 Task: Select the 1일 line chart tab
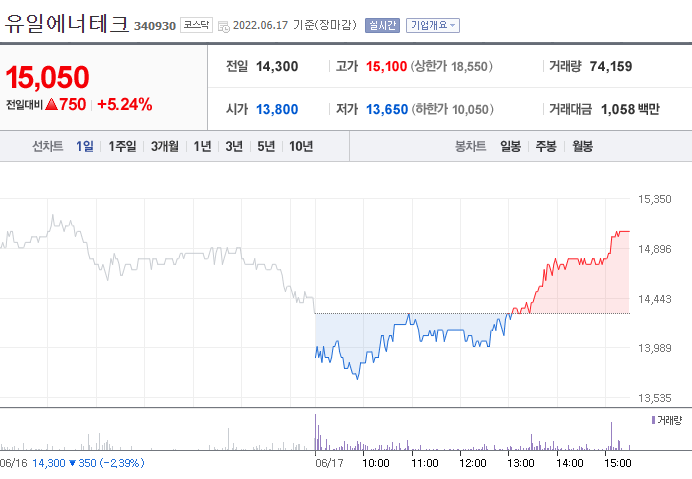click(84, 146)
